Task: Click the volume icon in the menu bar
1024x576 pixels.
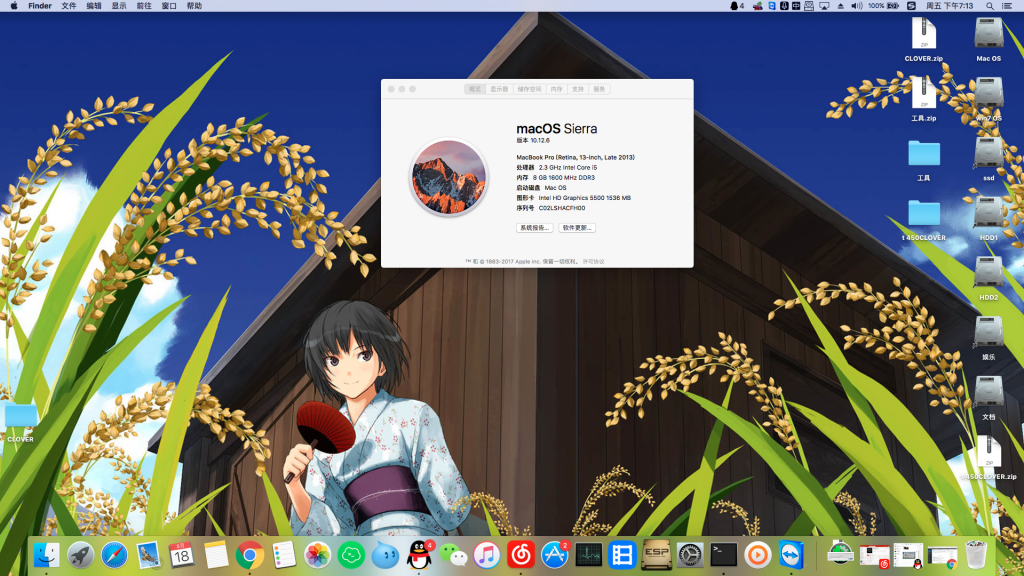Action: coord(857,6)
